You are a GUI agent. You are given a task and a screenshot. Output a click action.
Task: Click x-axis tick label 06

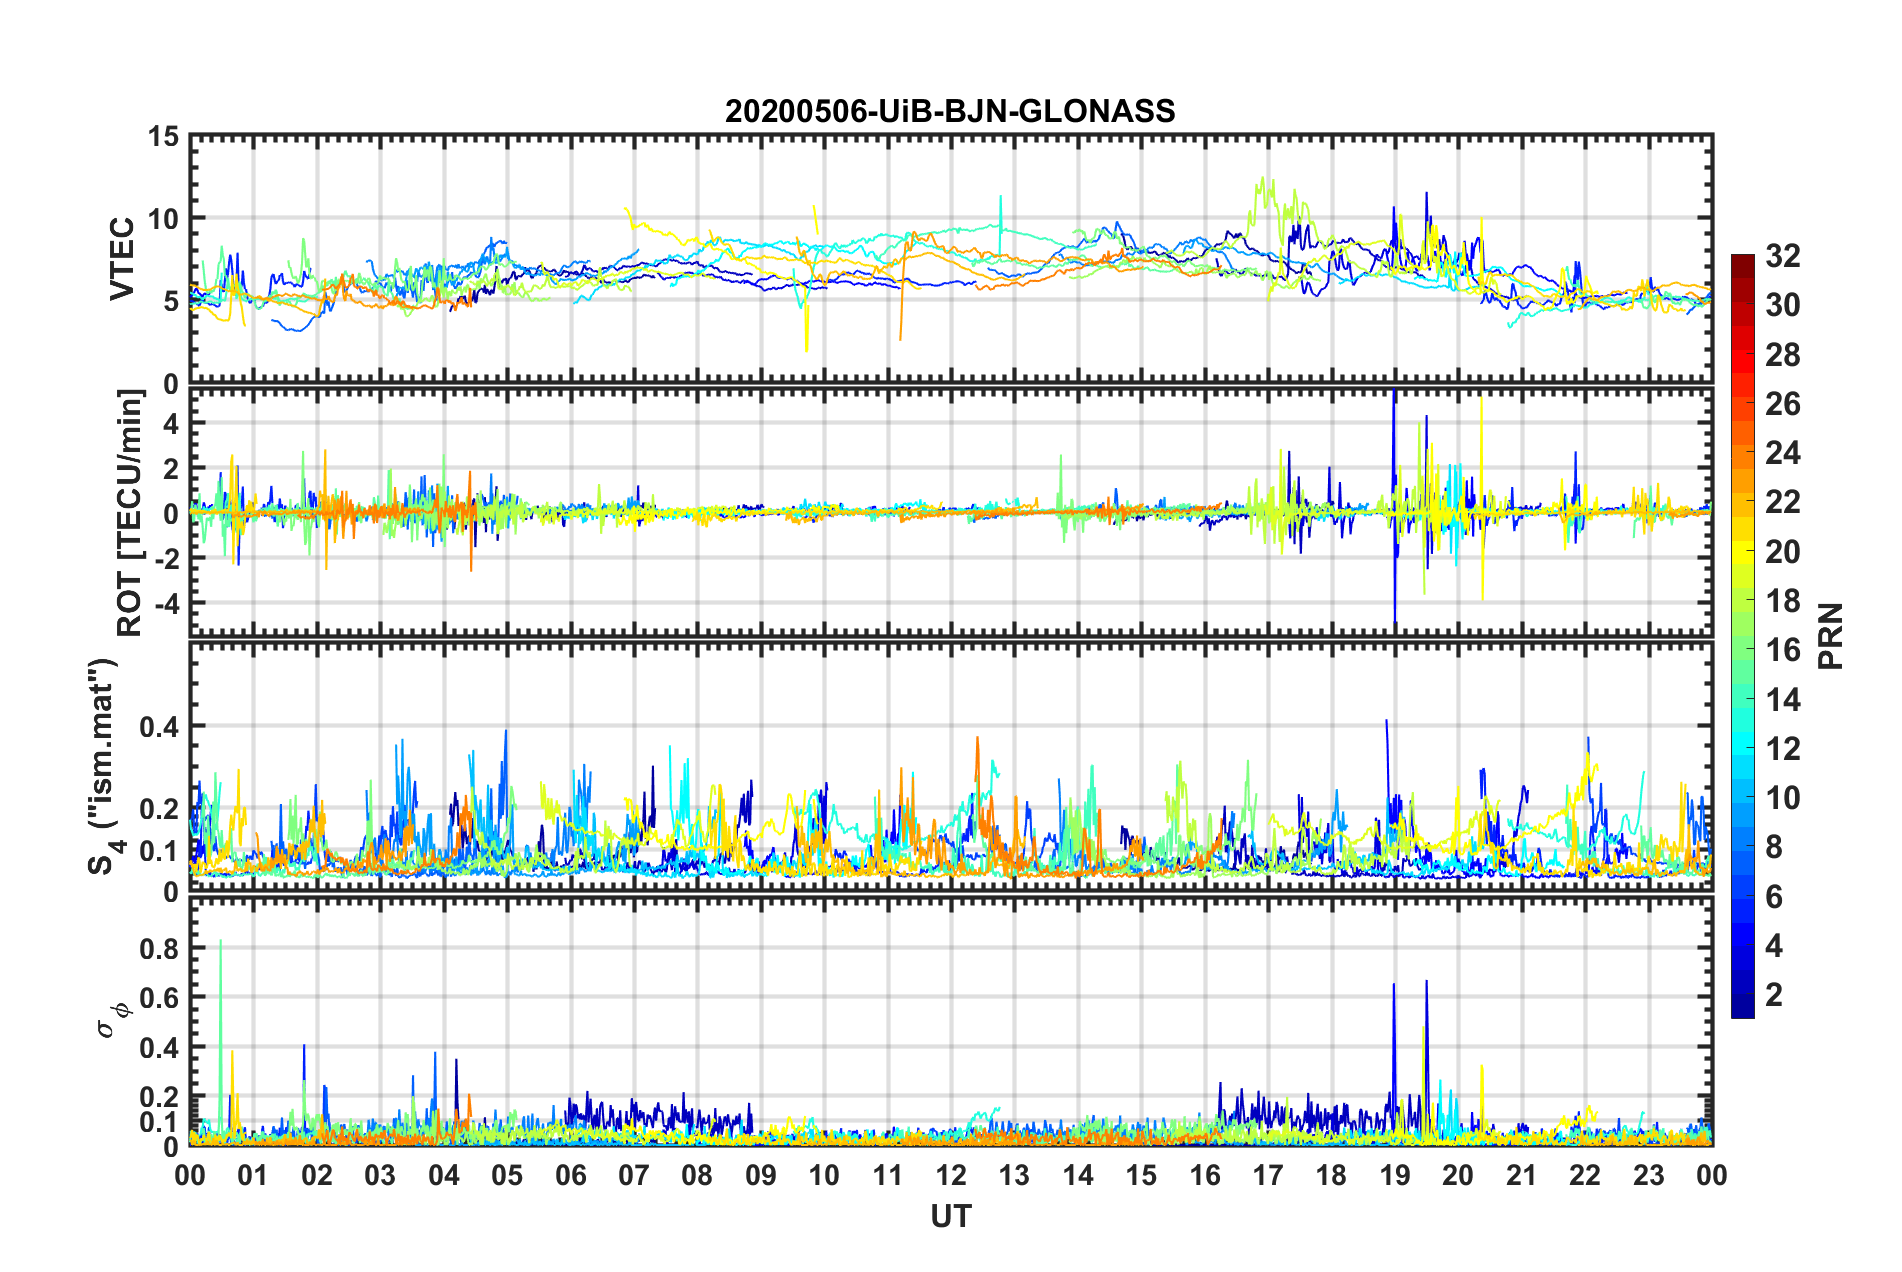pos(570,1175)
